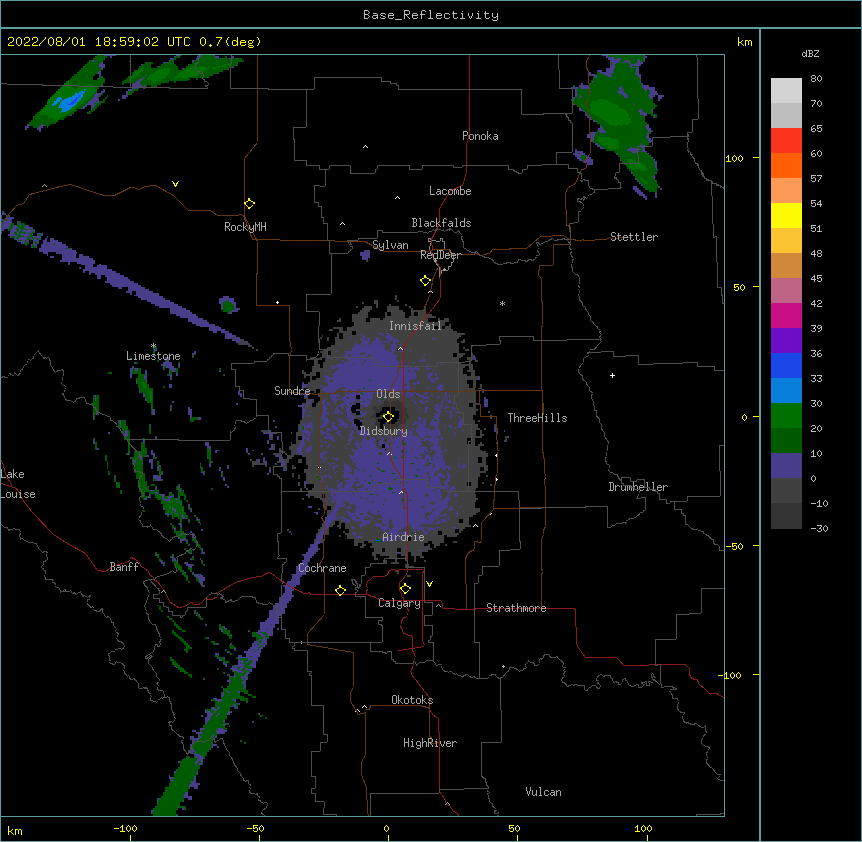Click the yellow 50 tick on the right axis
862x842 pixels.
739,287
